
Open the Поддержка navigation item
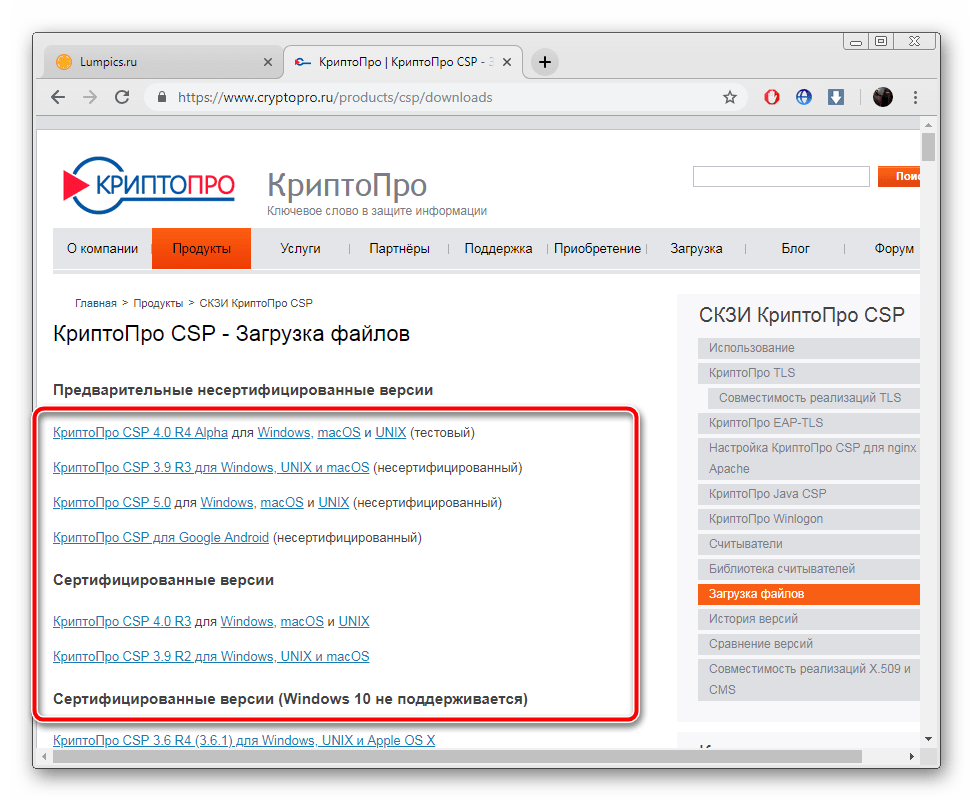498,249
